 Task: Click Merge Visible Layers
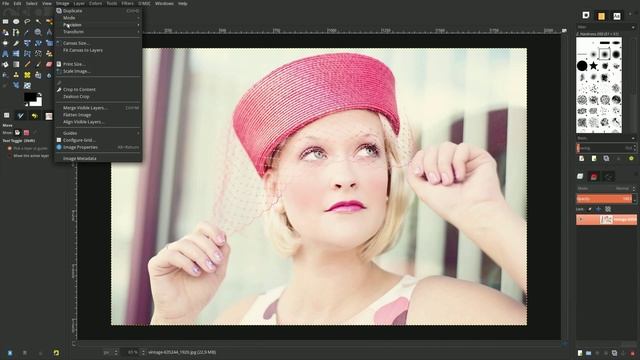pyautogui.click(x=99, y=108)
